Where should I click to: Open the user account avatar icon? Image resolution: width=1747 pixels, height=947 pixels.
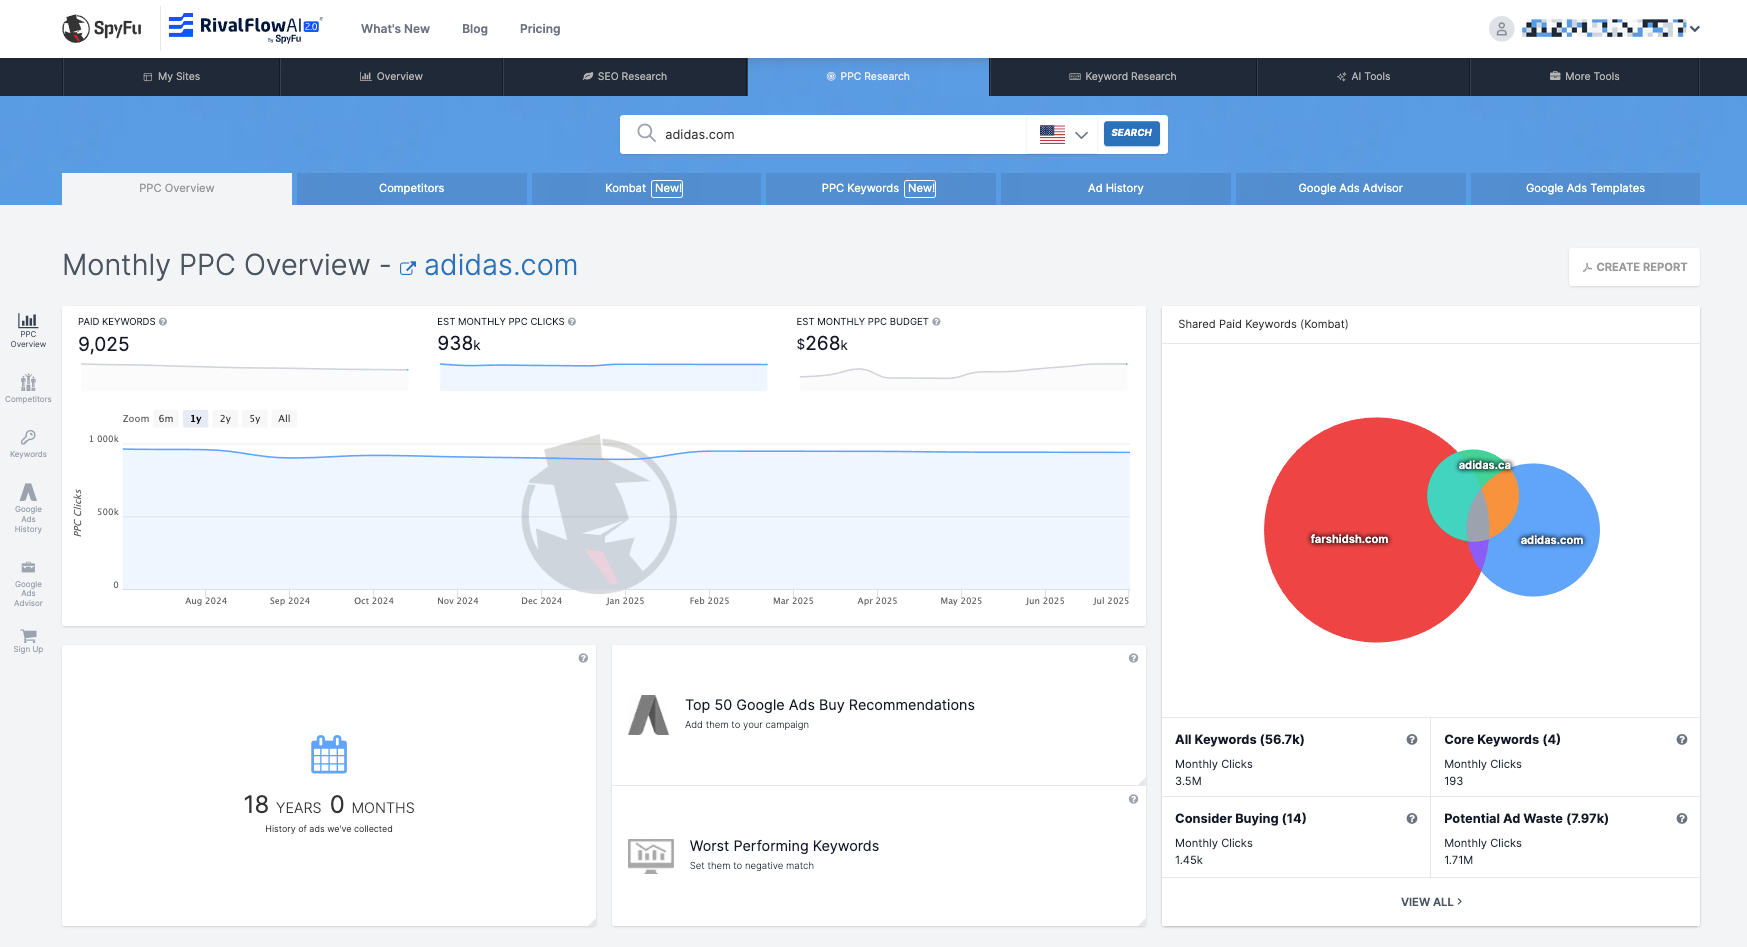click(1501, 29)
